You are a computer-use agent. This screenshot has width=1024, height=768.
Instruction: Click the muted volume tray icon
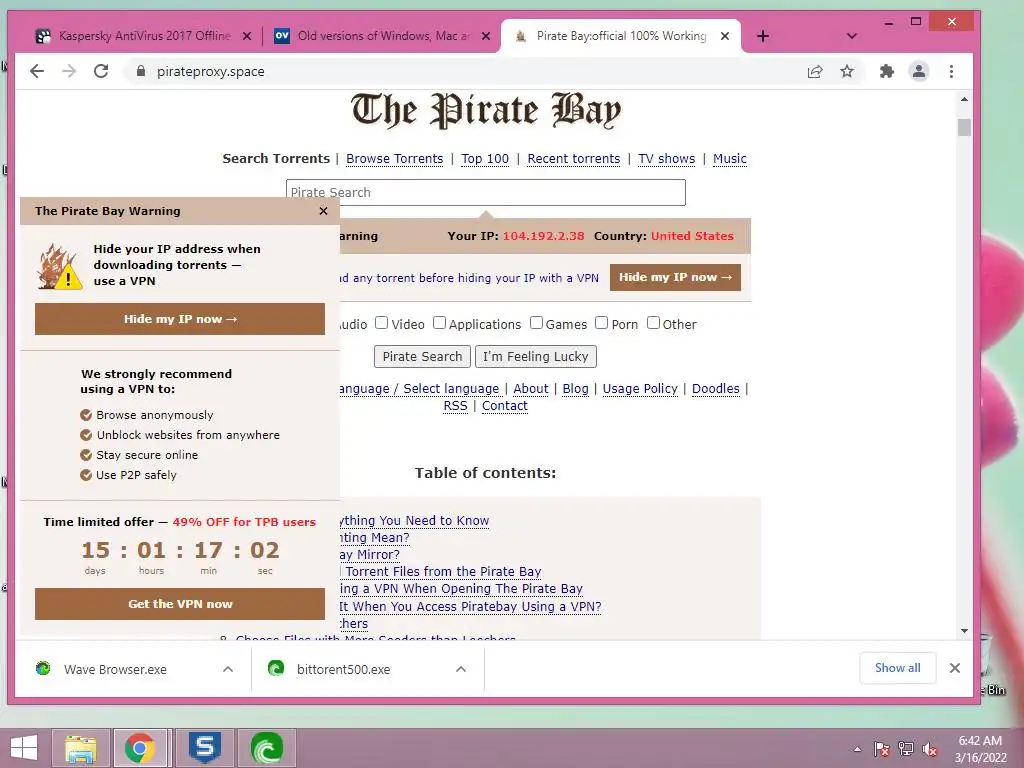pyautogui.click(x=930, y=749)
